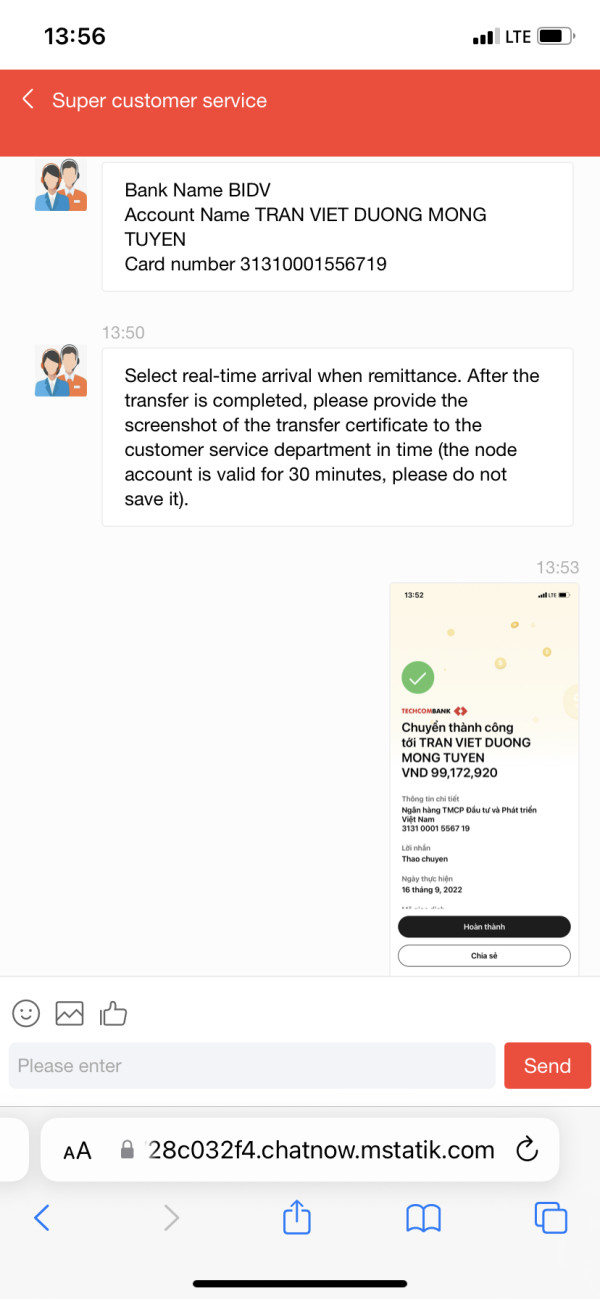Tap the Super customer service title
Viewport: 600px width, 1299px height.
pyautogui.click(x=160, y=100)
